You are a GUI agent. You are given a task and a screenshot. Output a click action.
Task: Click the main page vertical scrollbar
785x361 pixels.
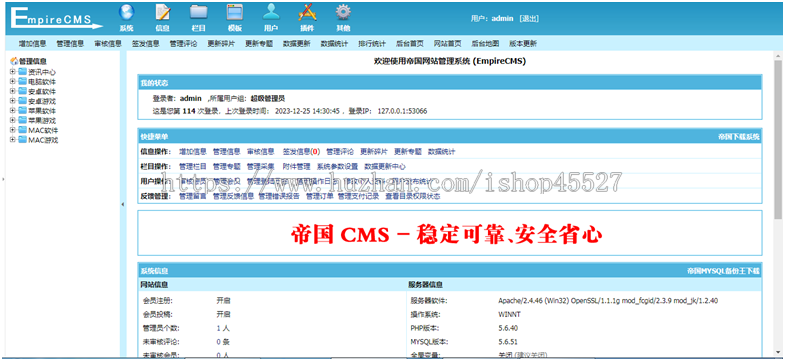coord(777,204)
